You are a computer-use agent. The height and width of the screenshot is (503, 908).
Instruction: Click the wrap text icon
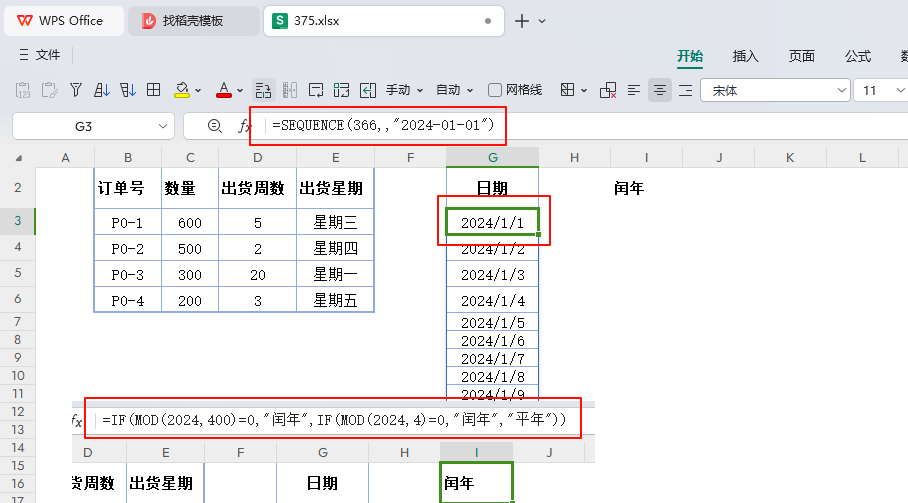tap(316, 90)
